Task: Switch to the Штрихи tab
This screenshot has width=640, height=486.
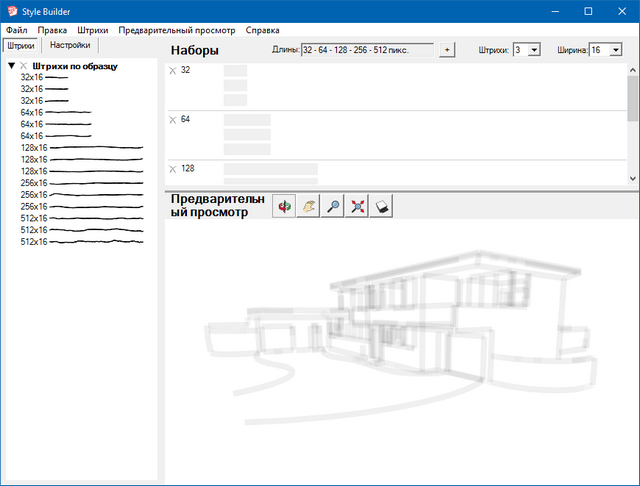Action: coord(20,45)
